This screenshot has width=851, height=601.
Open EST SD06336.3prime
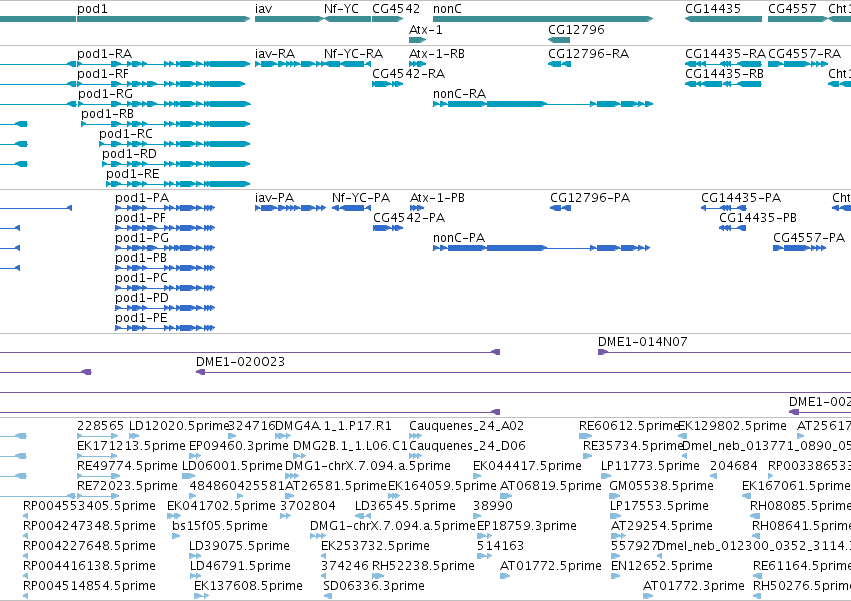click(374, 586)
